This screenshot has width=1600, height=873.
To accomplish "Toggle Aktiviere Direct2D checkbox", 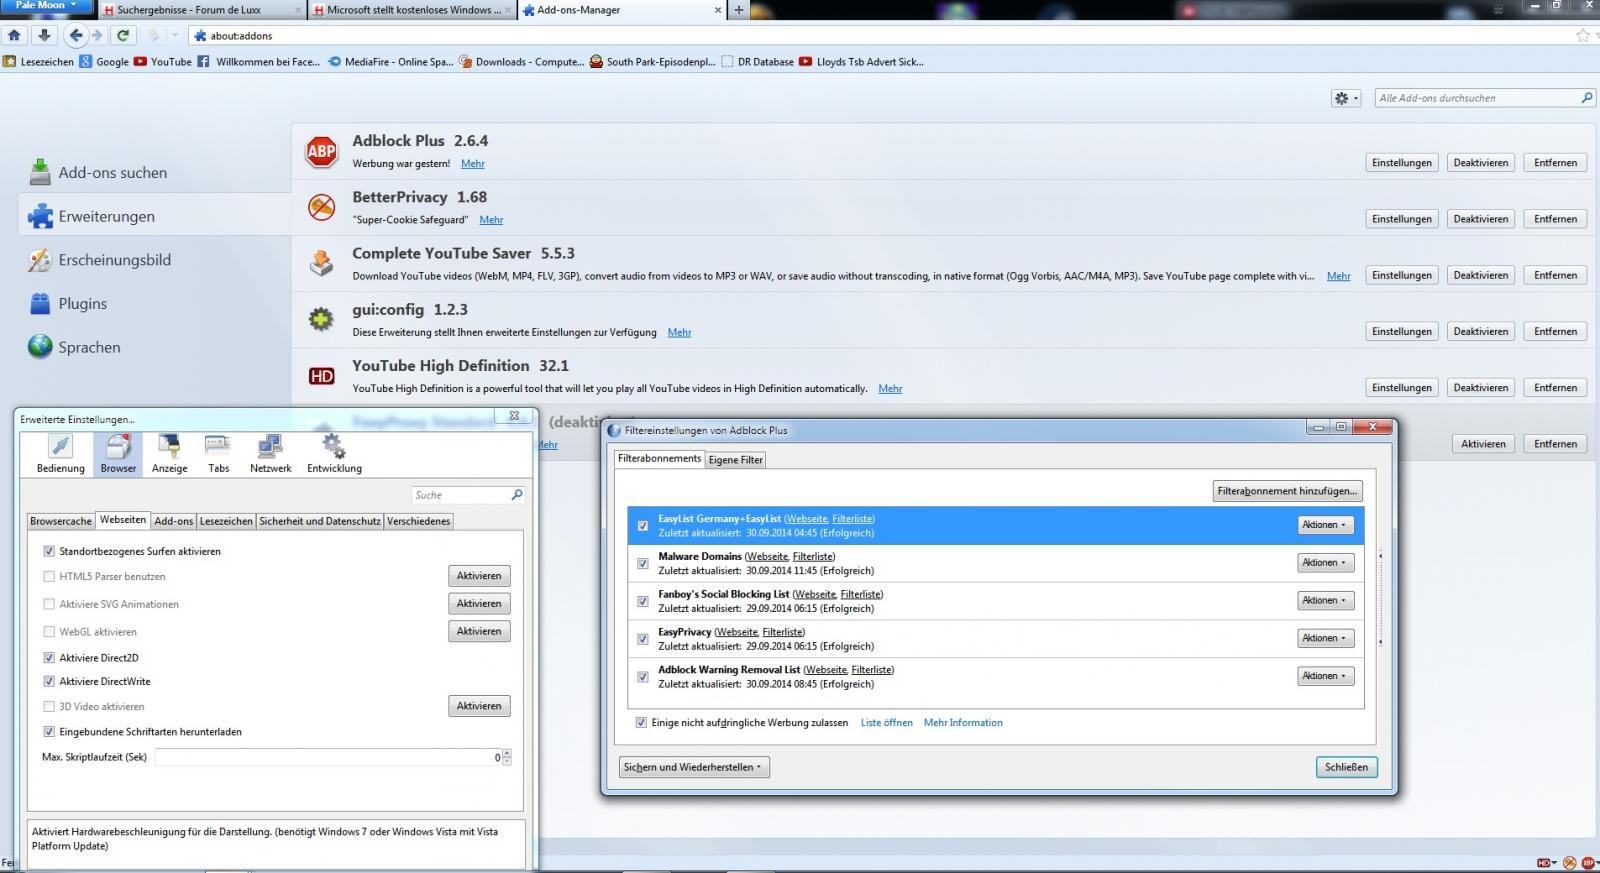I will 49,658.
